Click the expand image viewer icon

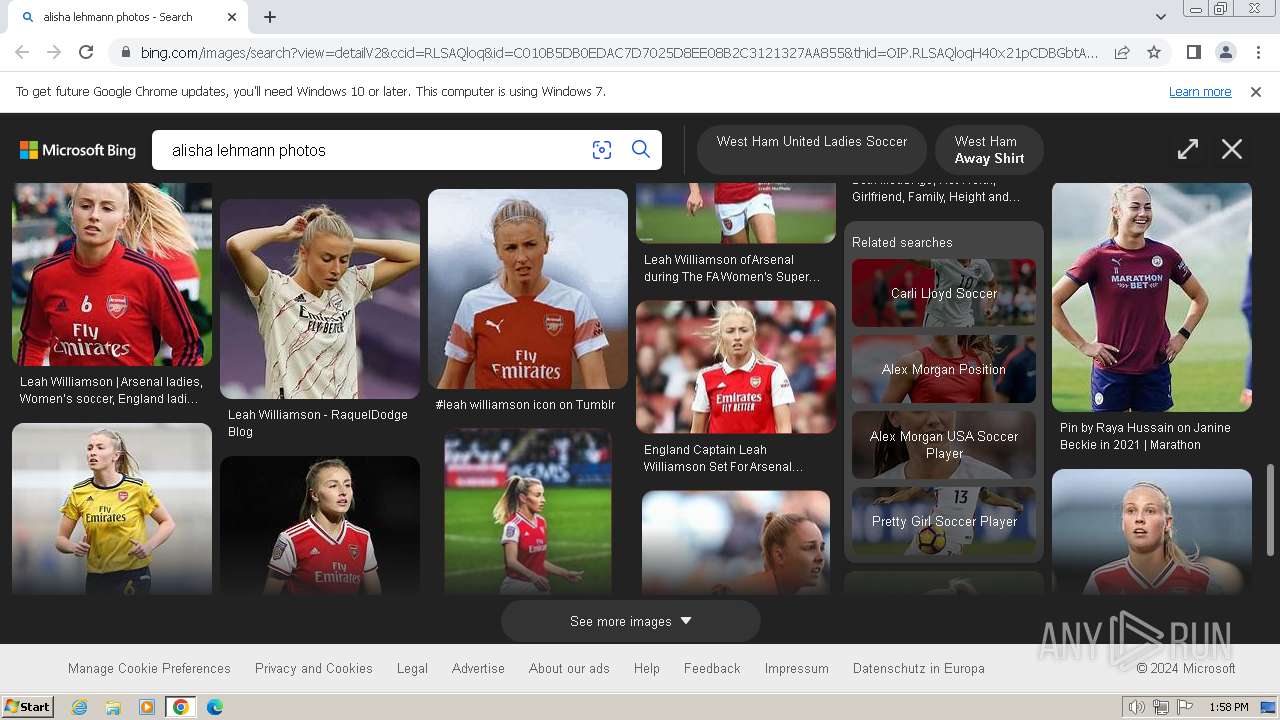coord(1188,149)
